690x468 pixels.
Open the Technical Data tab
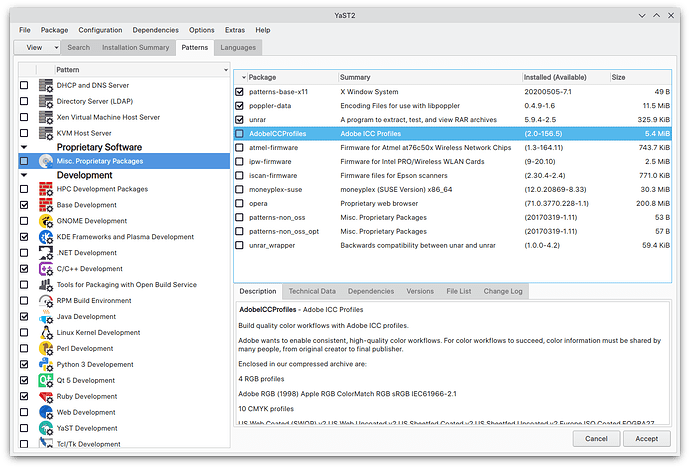pyautogui.click(x=312, y=291)
